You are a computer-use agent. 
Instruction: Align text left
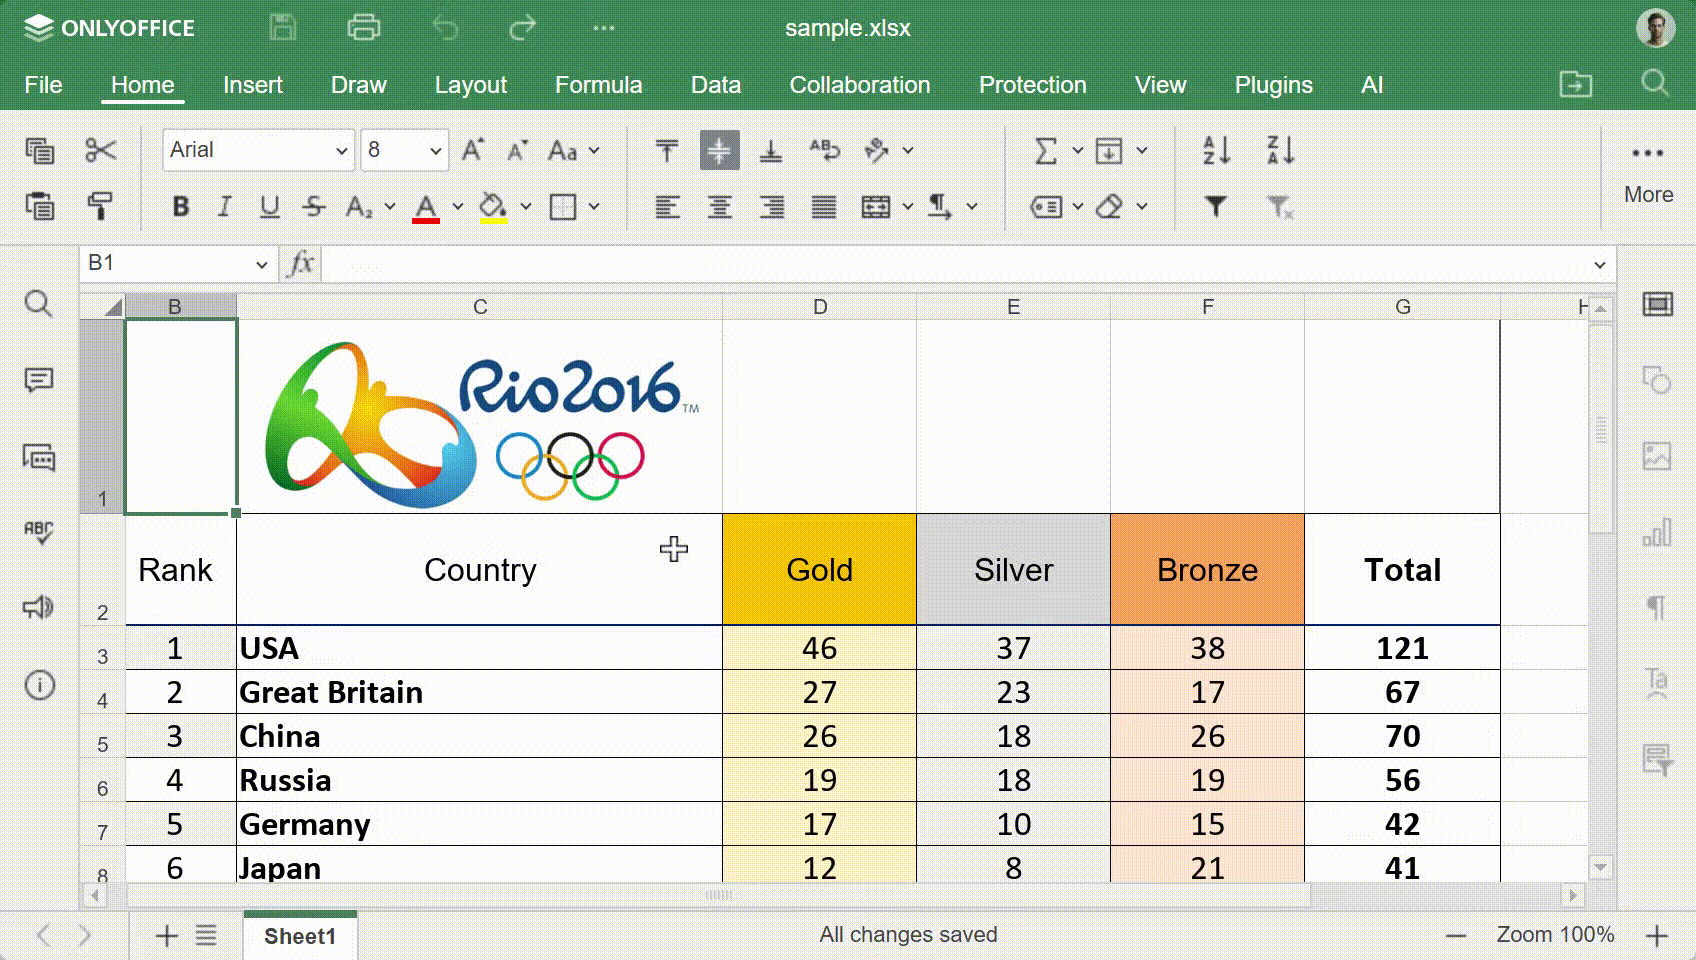click(667, 207)
